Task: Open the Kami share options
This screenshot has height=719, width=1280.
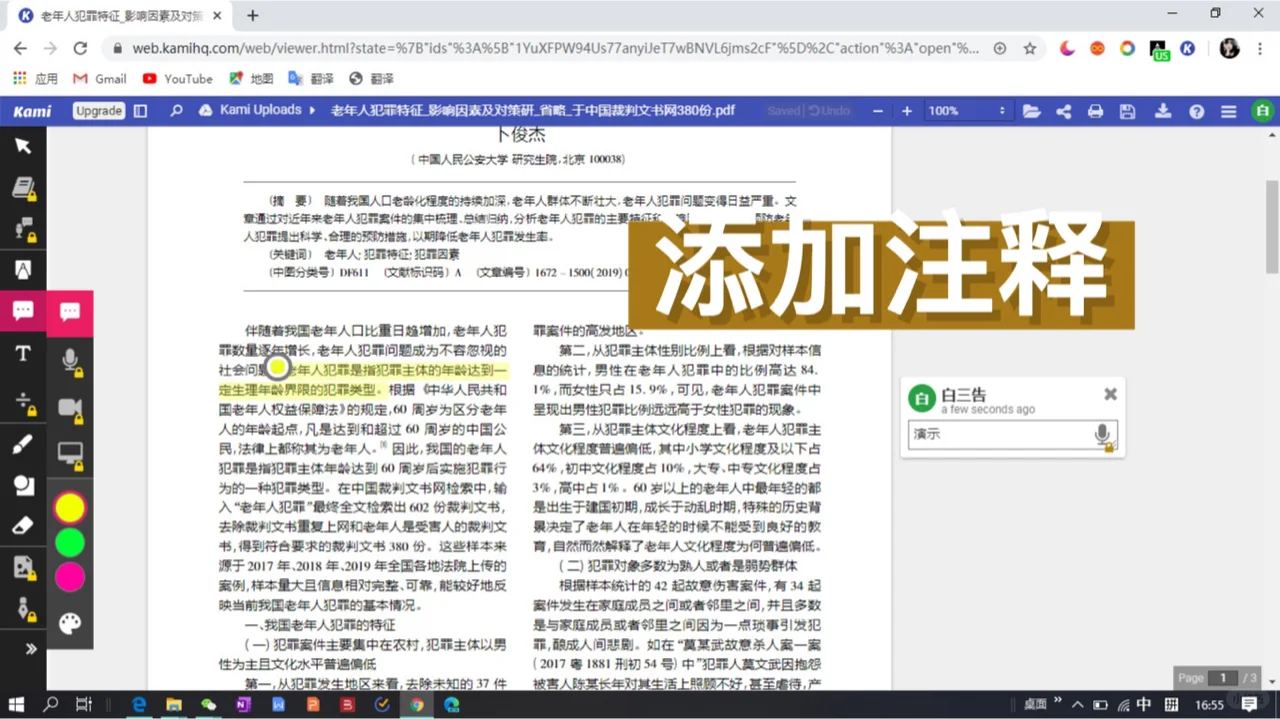Action: tap(1063, 110)
